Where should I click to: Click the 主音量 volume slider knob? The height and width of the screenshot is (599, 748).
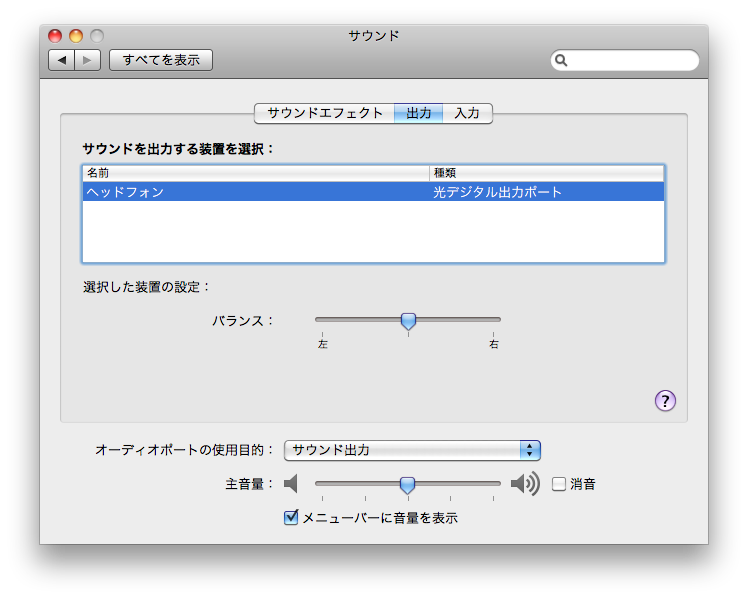(x=407, y=485)
